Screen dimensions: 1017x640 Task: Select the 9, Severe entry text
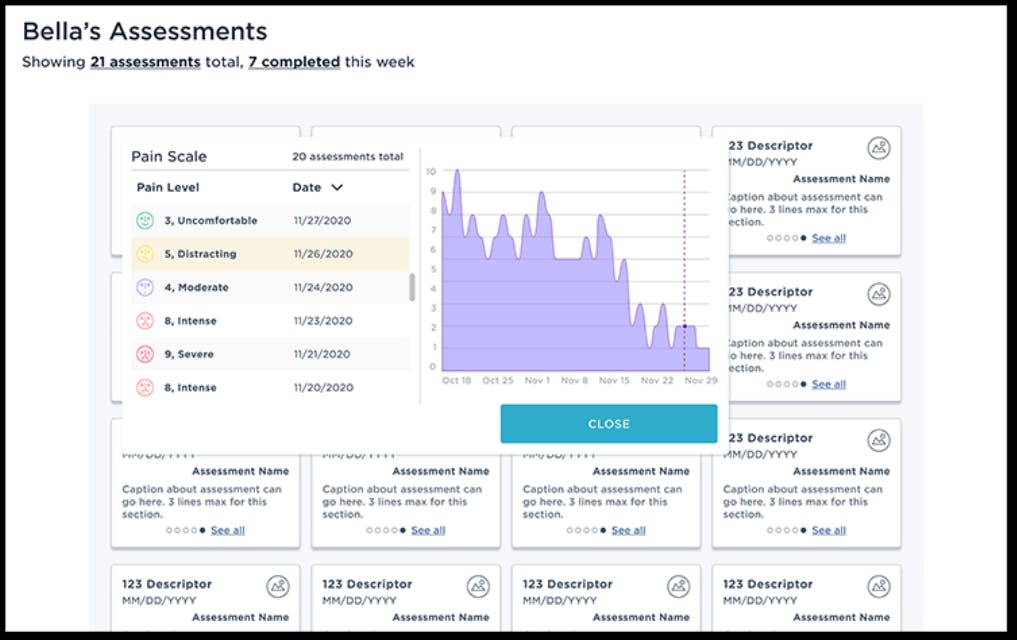click(189, 354)
